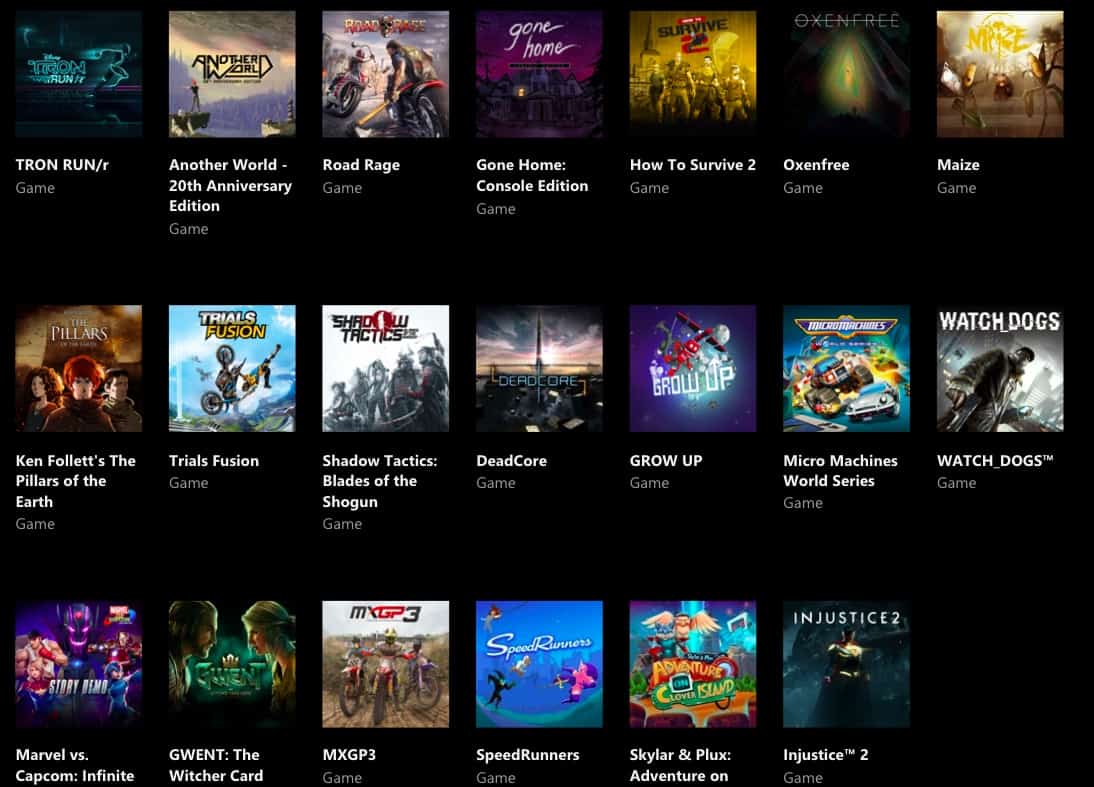Open the GWENT: The Witcher Card title
The width and height of the screenshot is (1094, 787).
(216, 765)
